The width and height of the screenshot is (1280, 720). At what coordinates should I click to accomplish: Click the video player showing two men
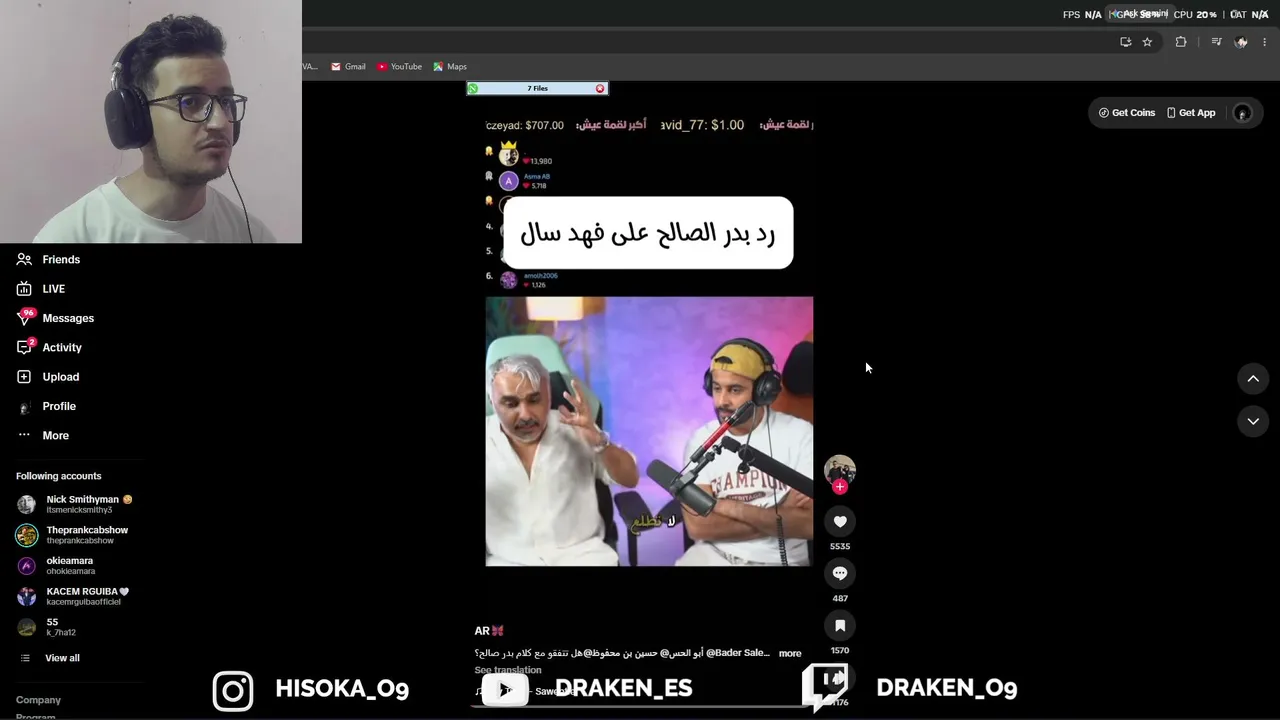(x=649, y=431)
